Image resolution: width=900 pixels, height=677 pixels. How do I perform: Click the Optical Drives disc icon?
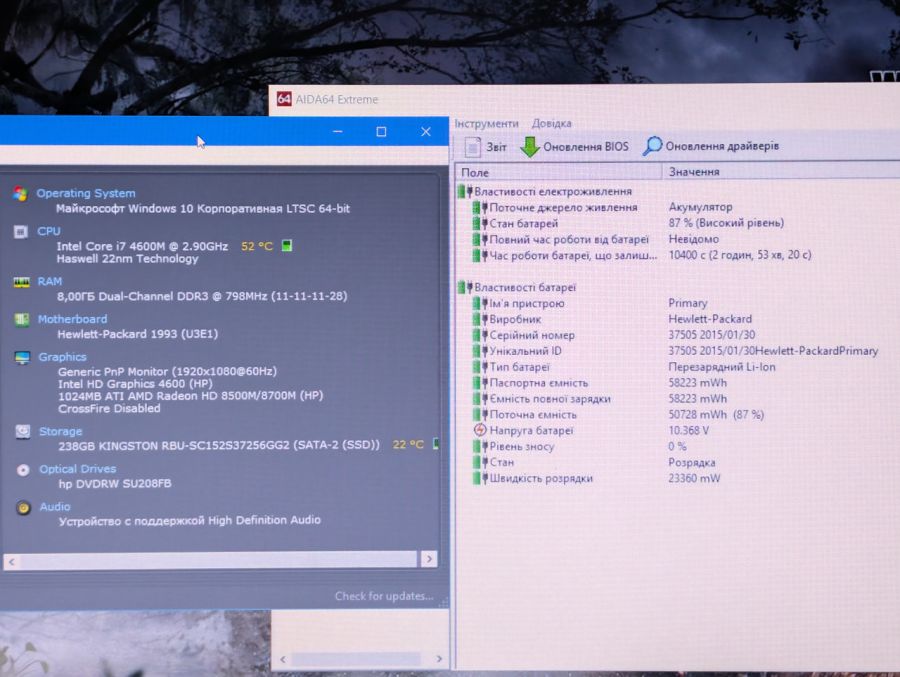[23, 470]
